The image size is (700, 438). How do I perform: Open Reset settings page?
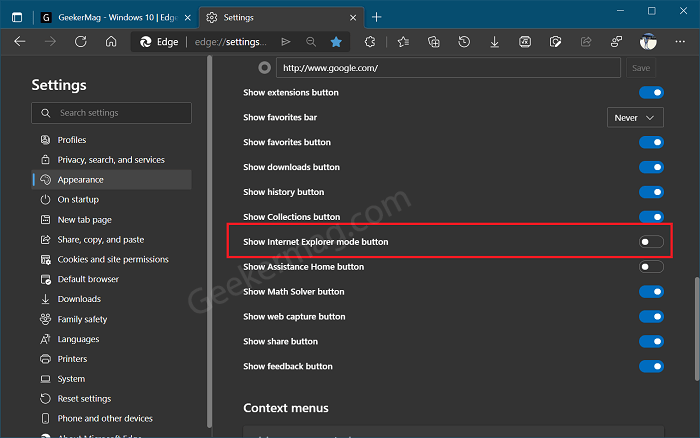(x=112, y=399)
